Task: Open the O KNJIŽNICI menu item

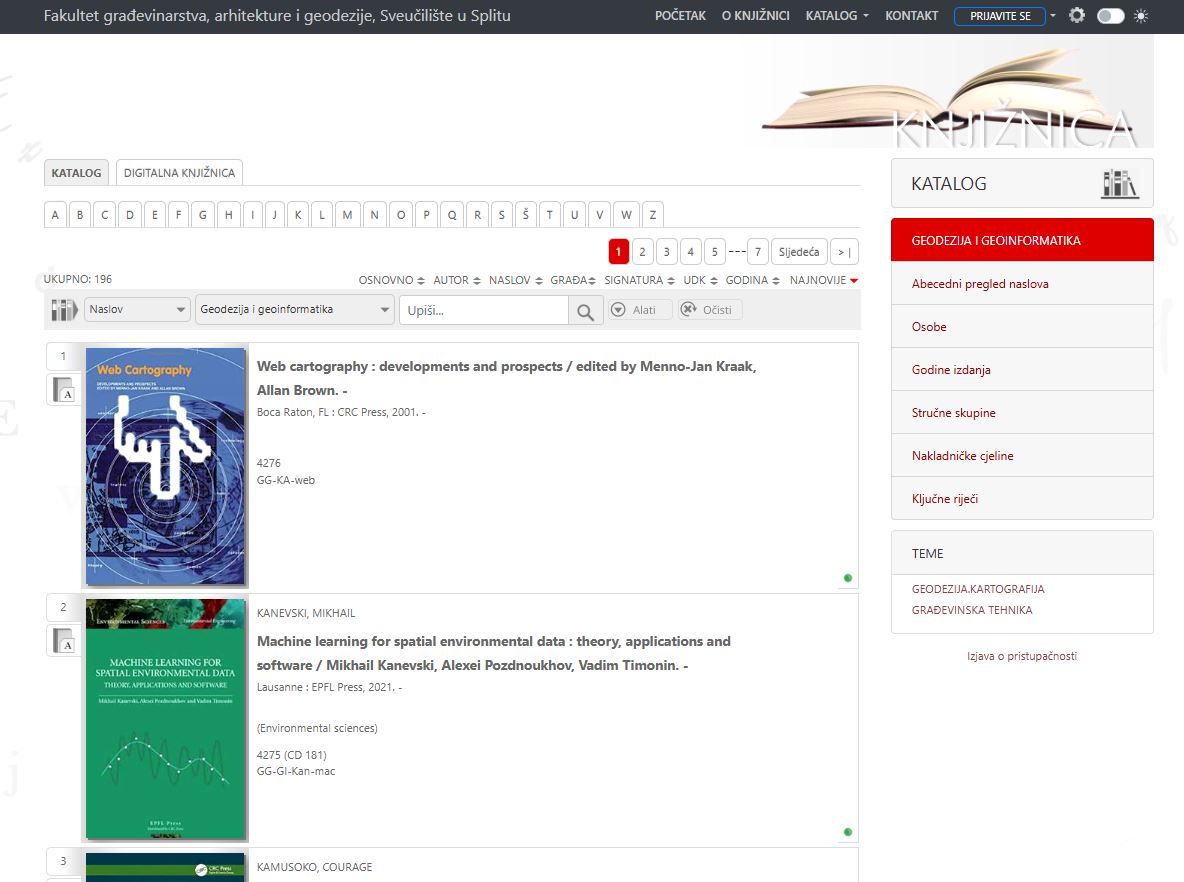Action: coord(755,16)
